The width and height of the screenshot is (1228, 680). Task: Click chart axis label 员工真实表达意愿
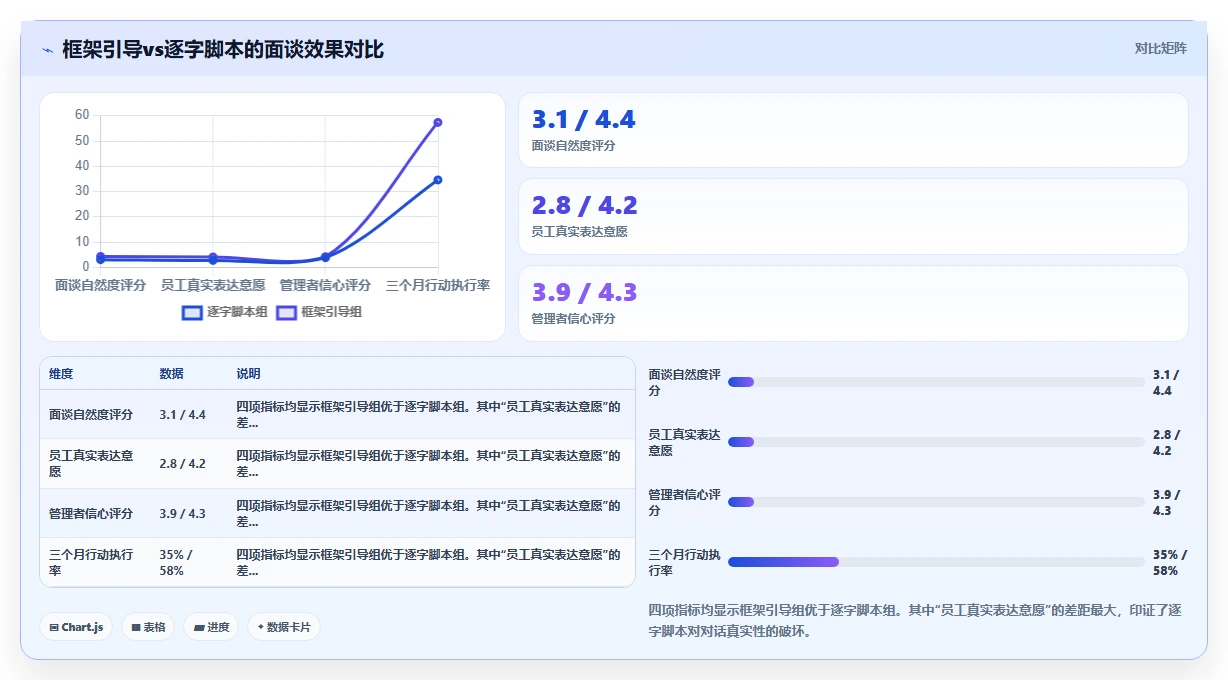(213, 285)
